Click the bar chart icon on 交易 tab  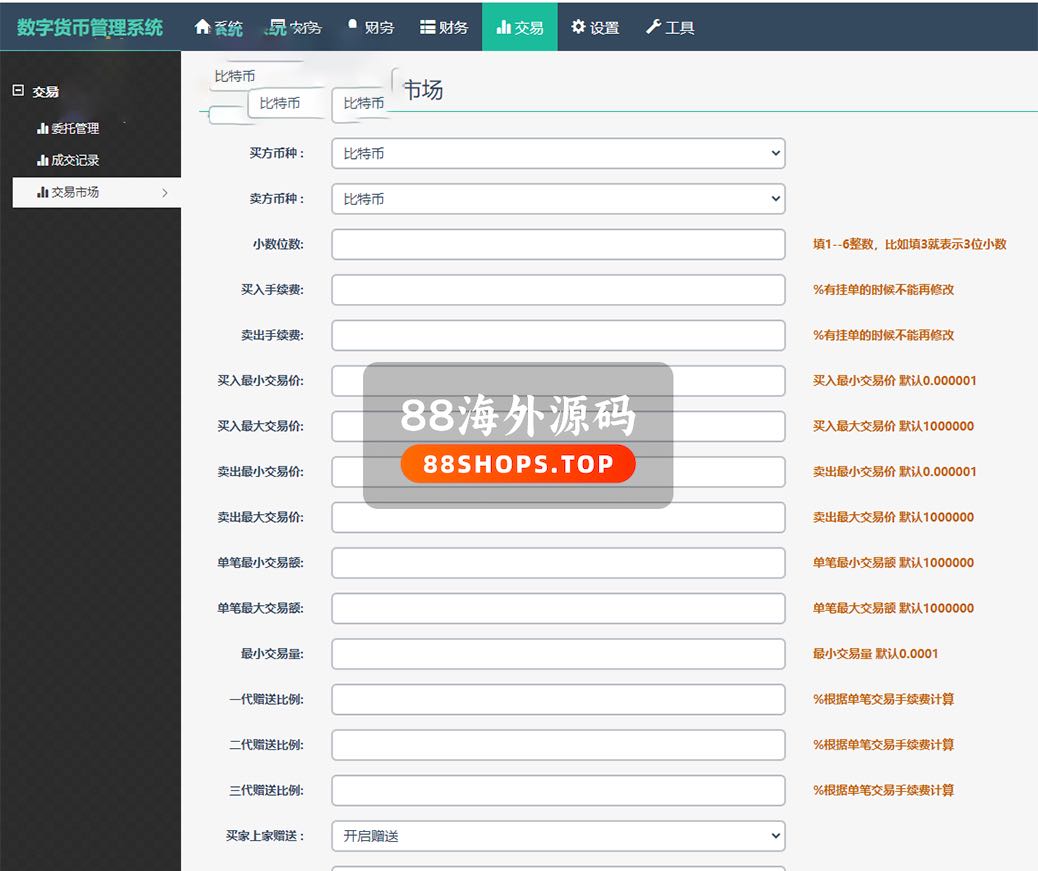click(503, 27)
